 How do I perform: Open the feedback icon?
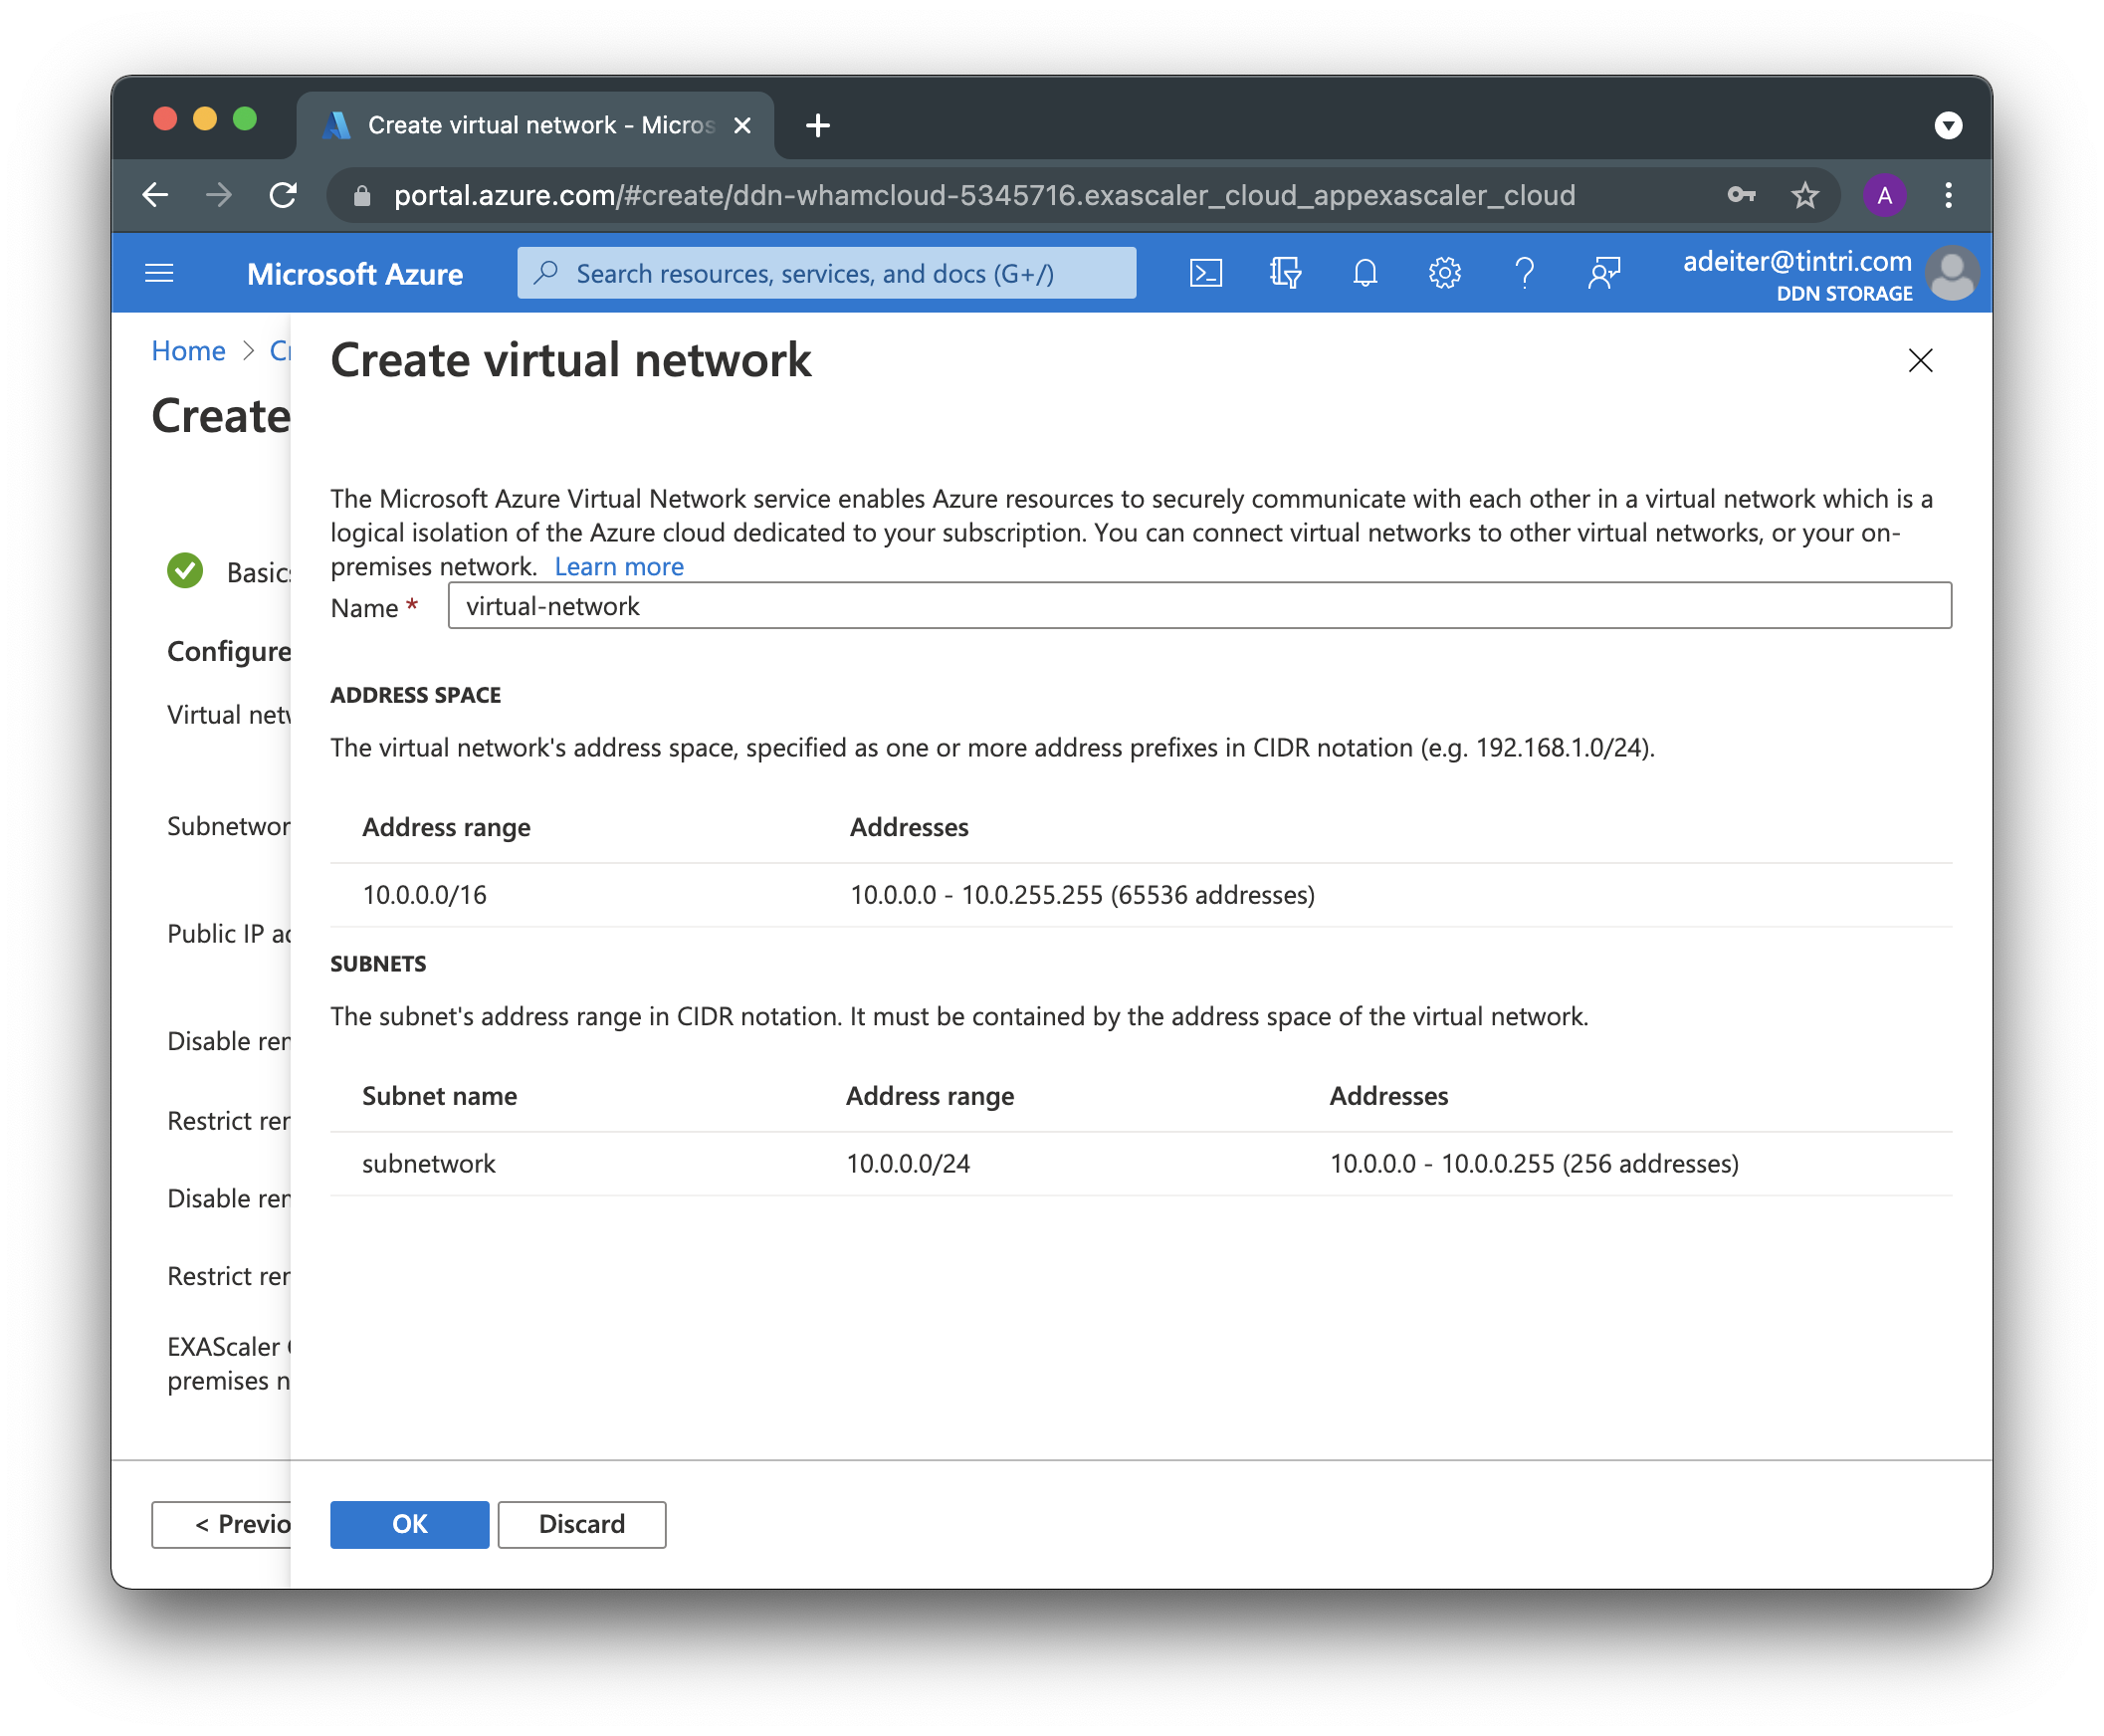[x=1604, y=273]
